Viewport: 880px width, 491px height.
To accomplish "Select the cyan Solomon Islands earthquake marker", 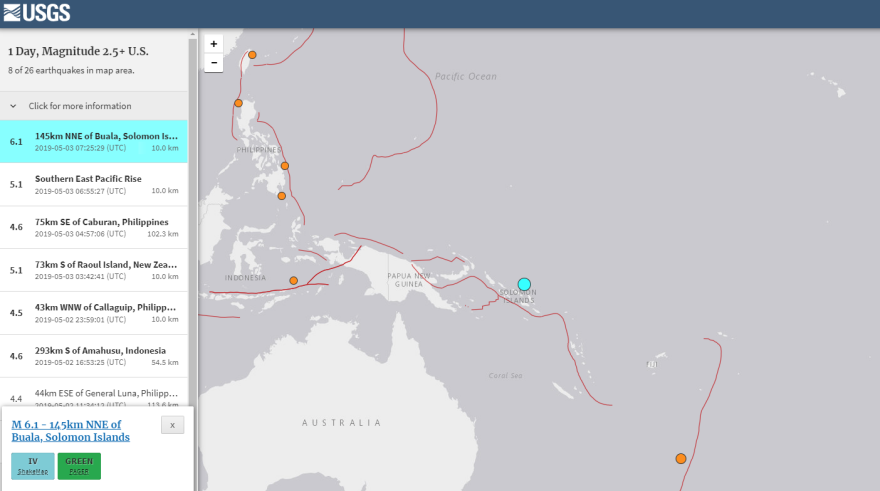I will [x=524, y=284].
